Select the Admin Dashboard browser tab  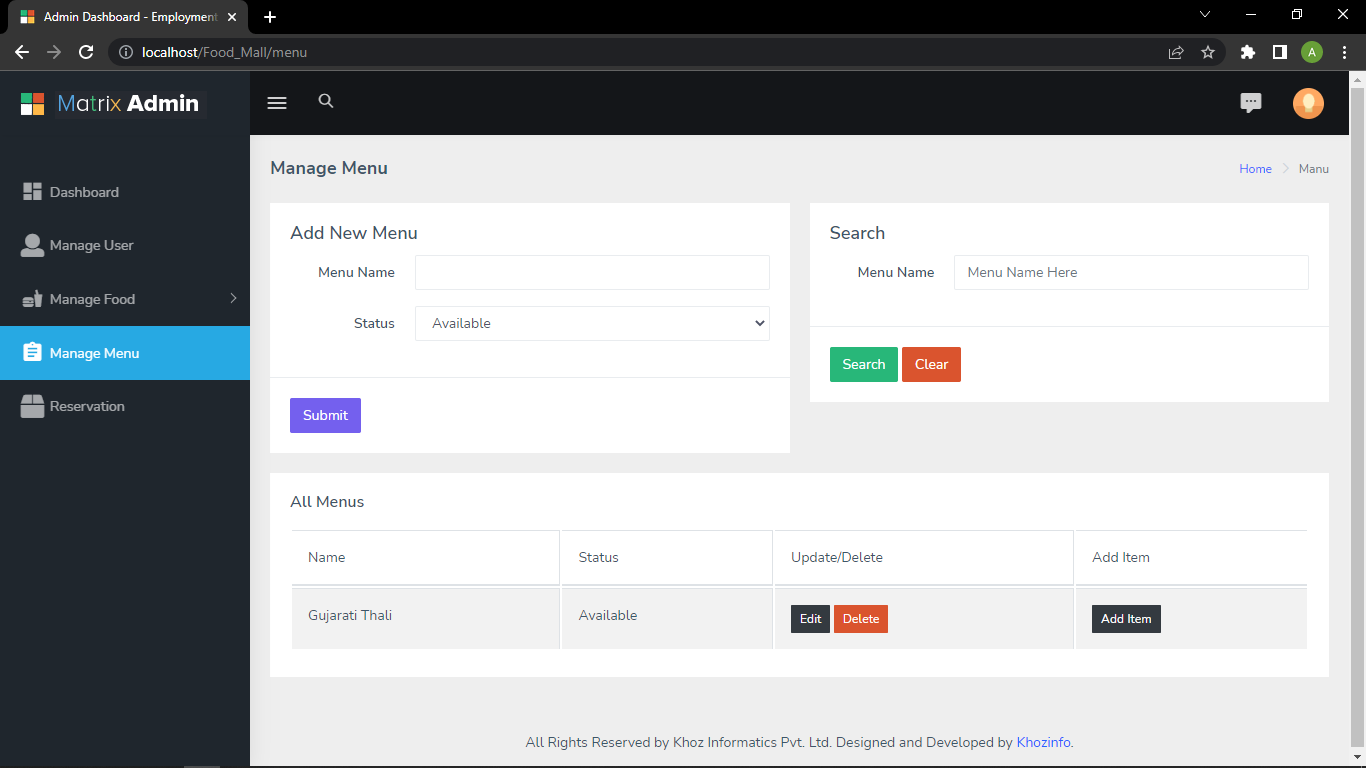(127, 17)
